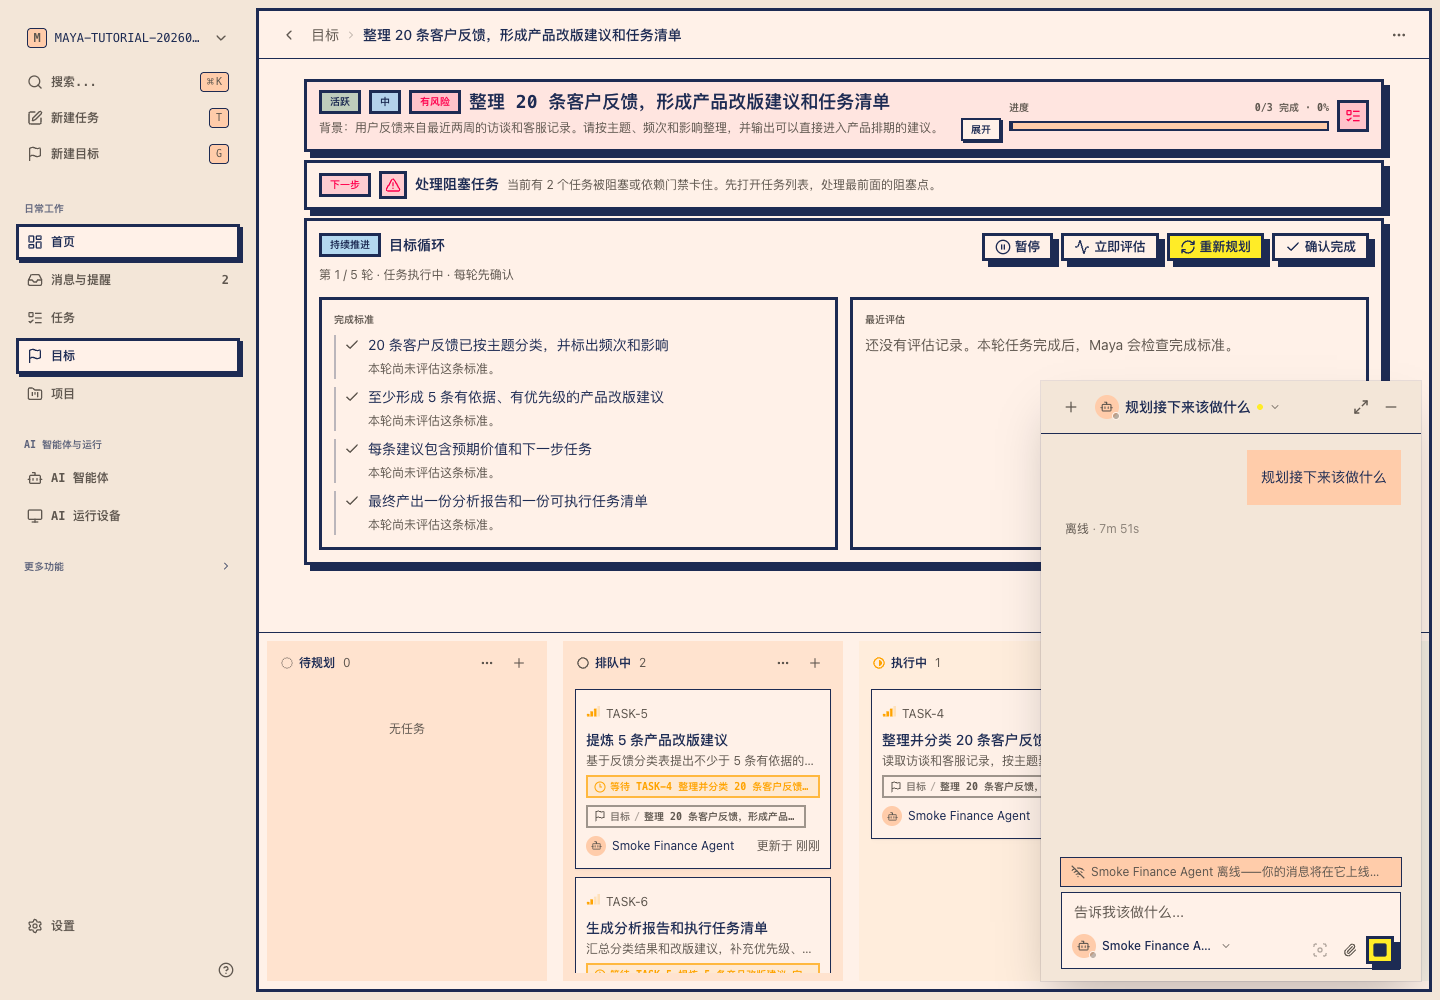This screenshot has height=1000, width=1440.
Task: Click the help question-mark icon
Action: 226,970
